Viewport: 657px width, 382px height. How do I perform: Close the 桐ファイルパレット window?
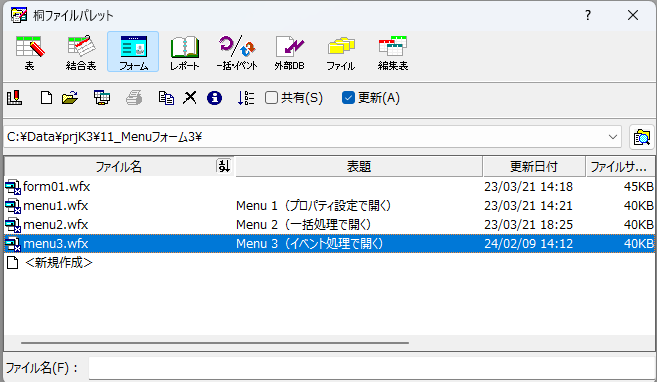click(x=633, y=15)
